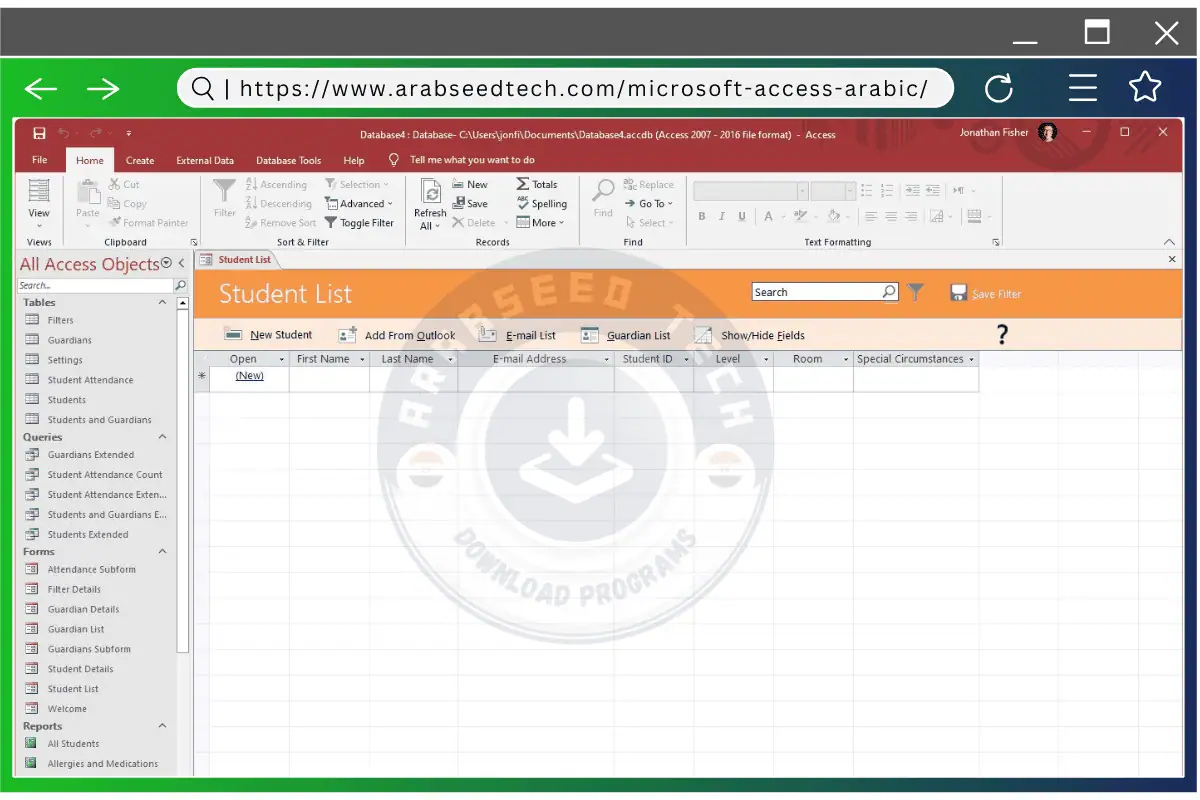
Task: Switch to the Create ribbon tab
Action: click(x=140, y=160)
